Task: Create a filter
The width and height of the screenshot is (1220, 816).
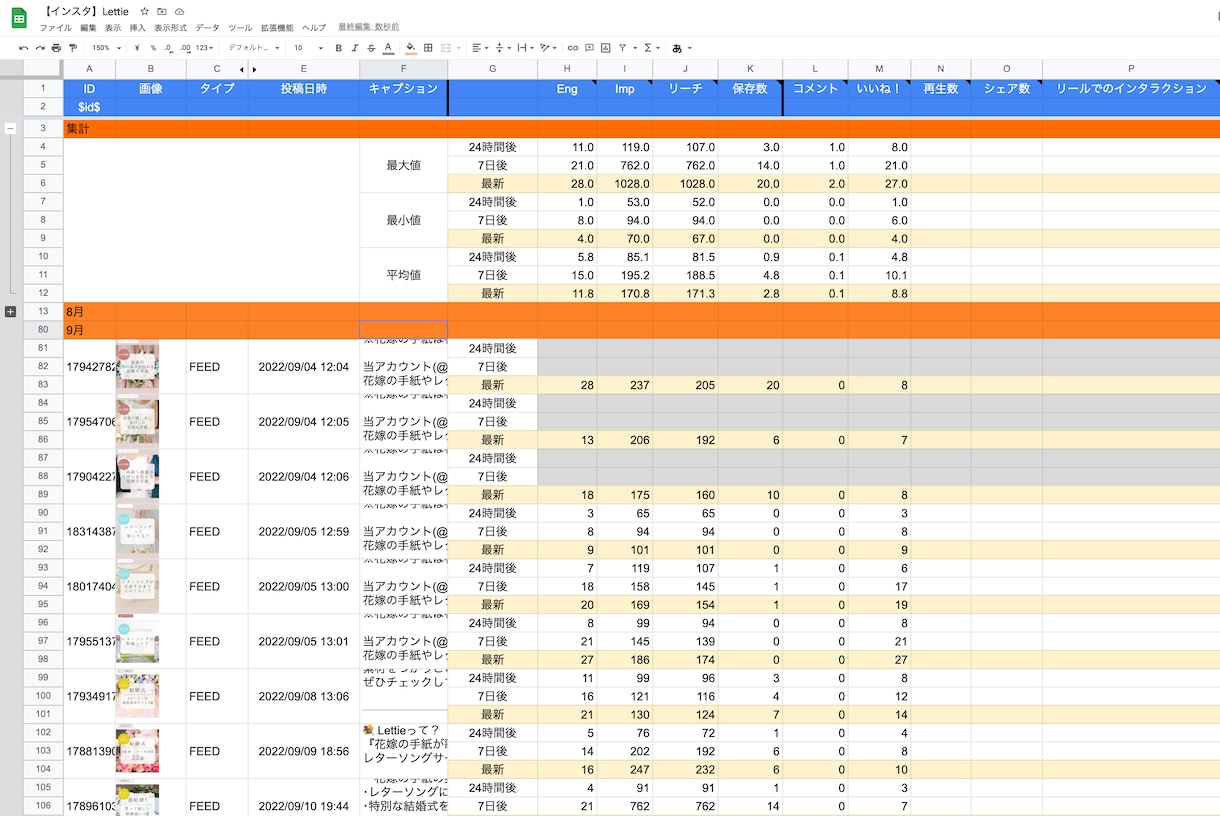Action: [622, 47]
